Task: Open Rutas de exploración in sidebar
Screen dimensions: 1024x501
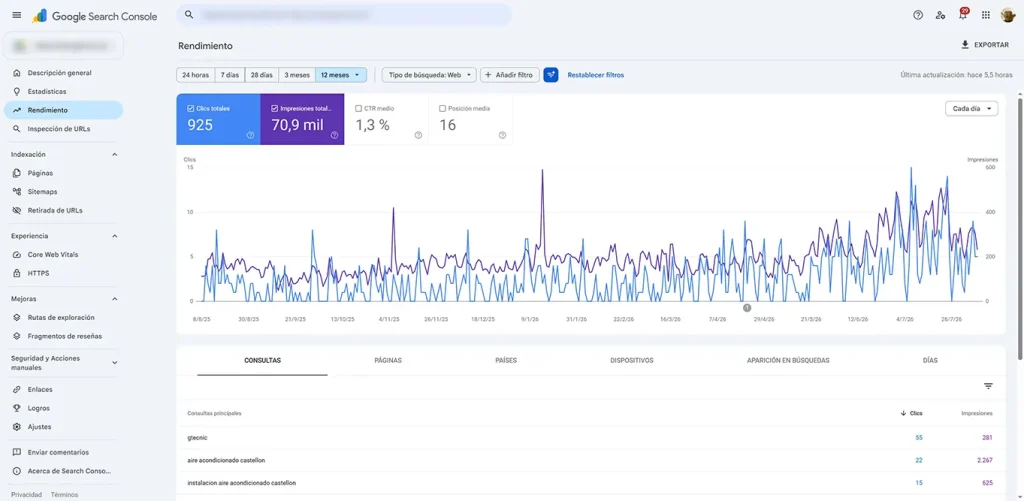Action: 63,317
